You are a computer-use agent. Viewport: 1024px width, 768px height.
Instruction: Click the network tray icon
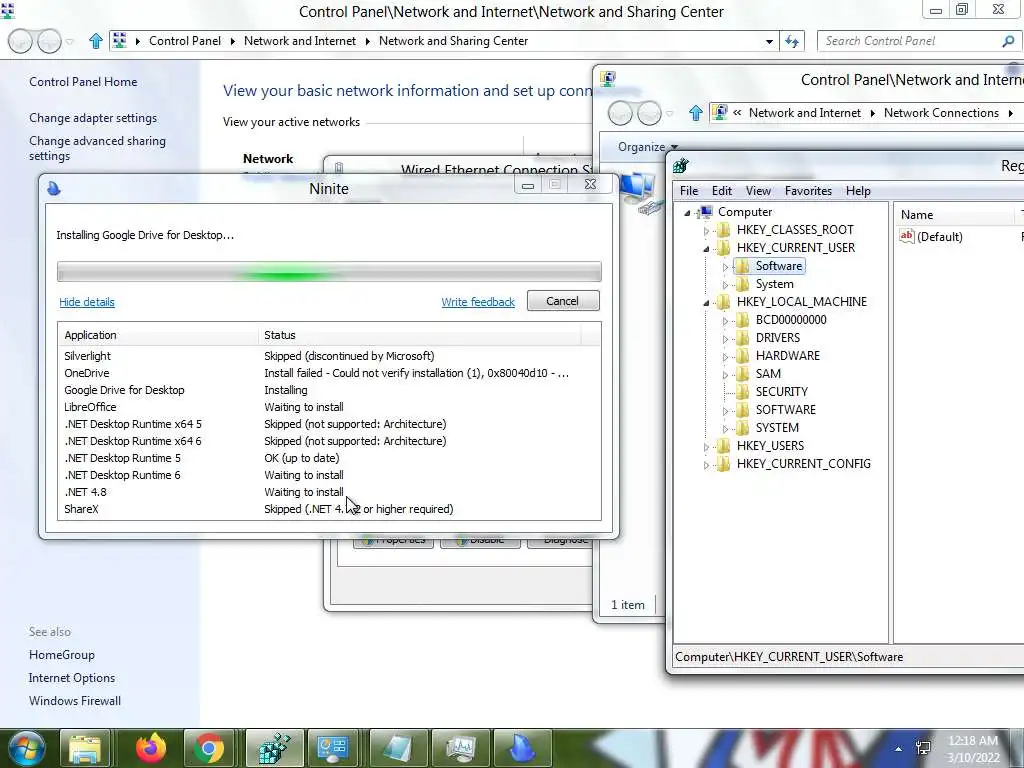(x=923, y=748)
